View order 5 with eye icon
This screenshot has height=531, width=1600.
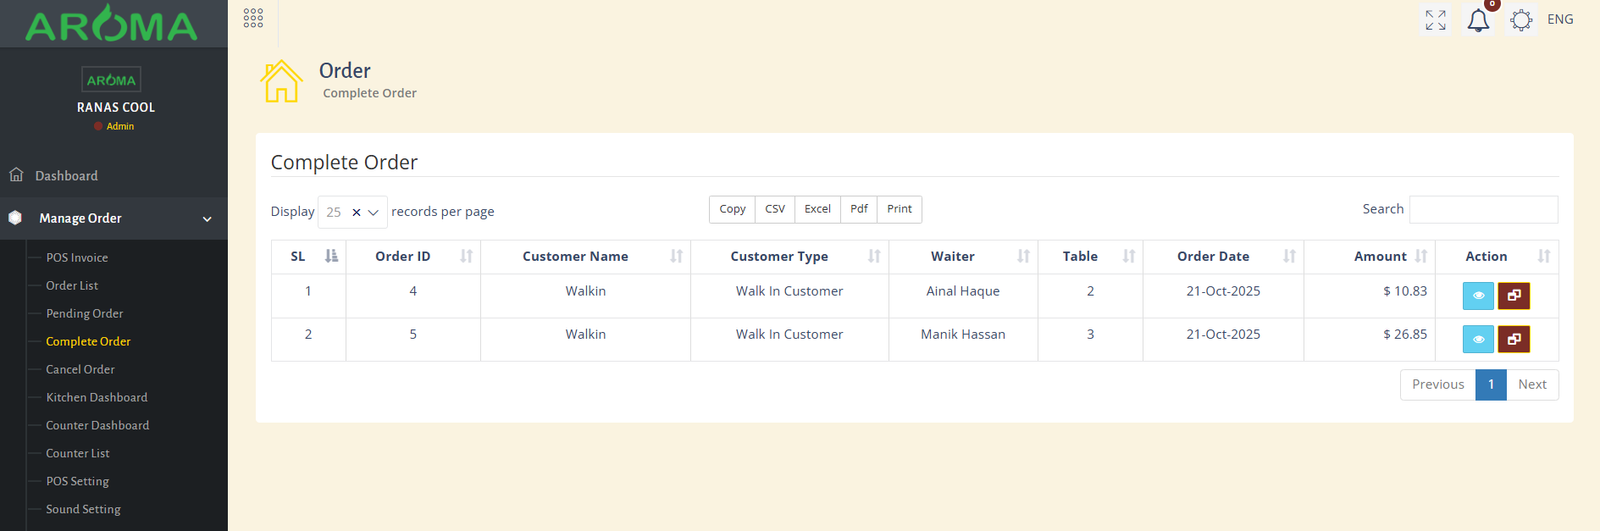pos(1478,339)
